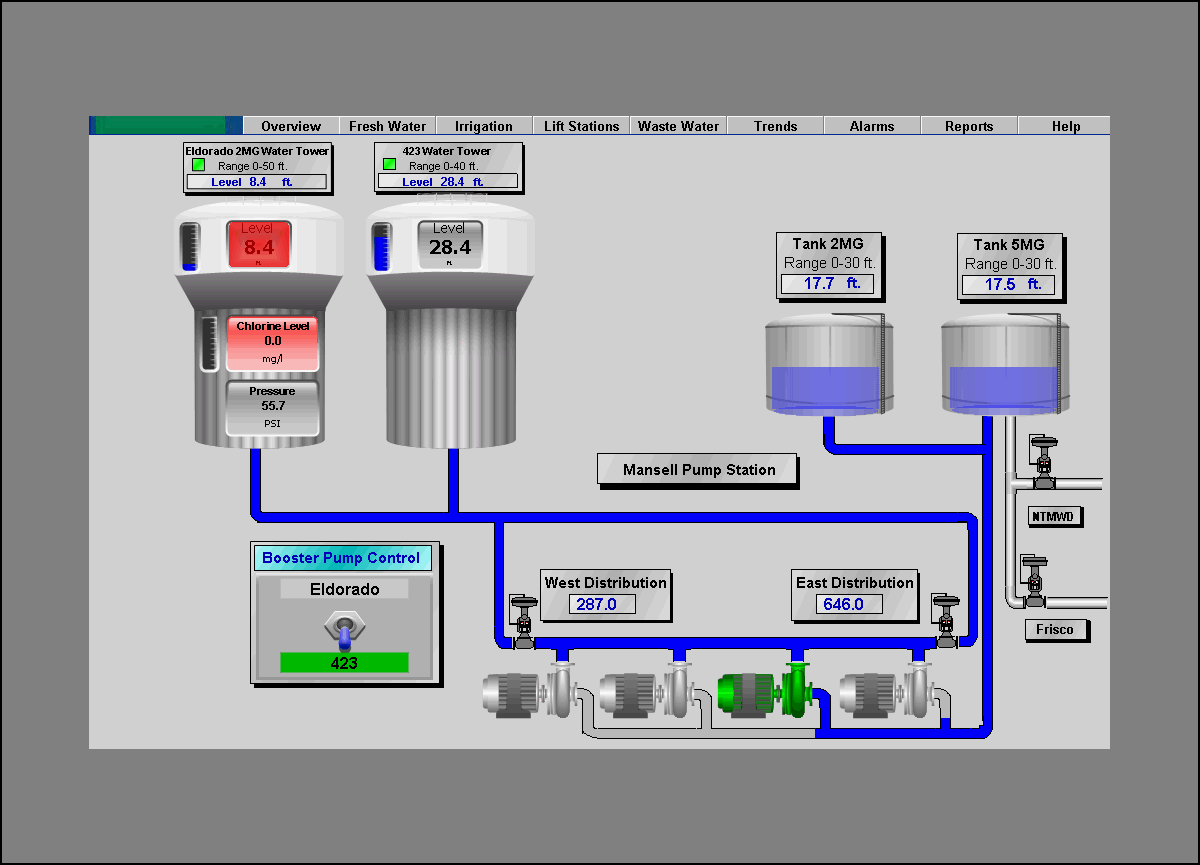Select the Tank 5MG storage tank graphic
This screenshot has width=1200, height=865.
pos(1003,365)
